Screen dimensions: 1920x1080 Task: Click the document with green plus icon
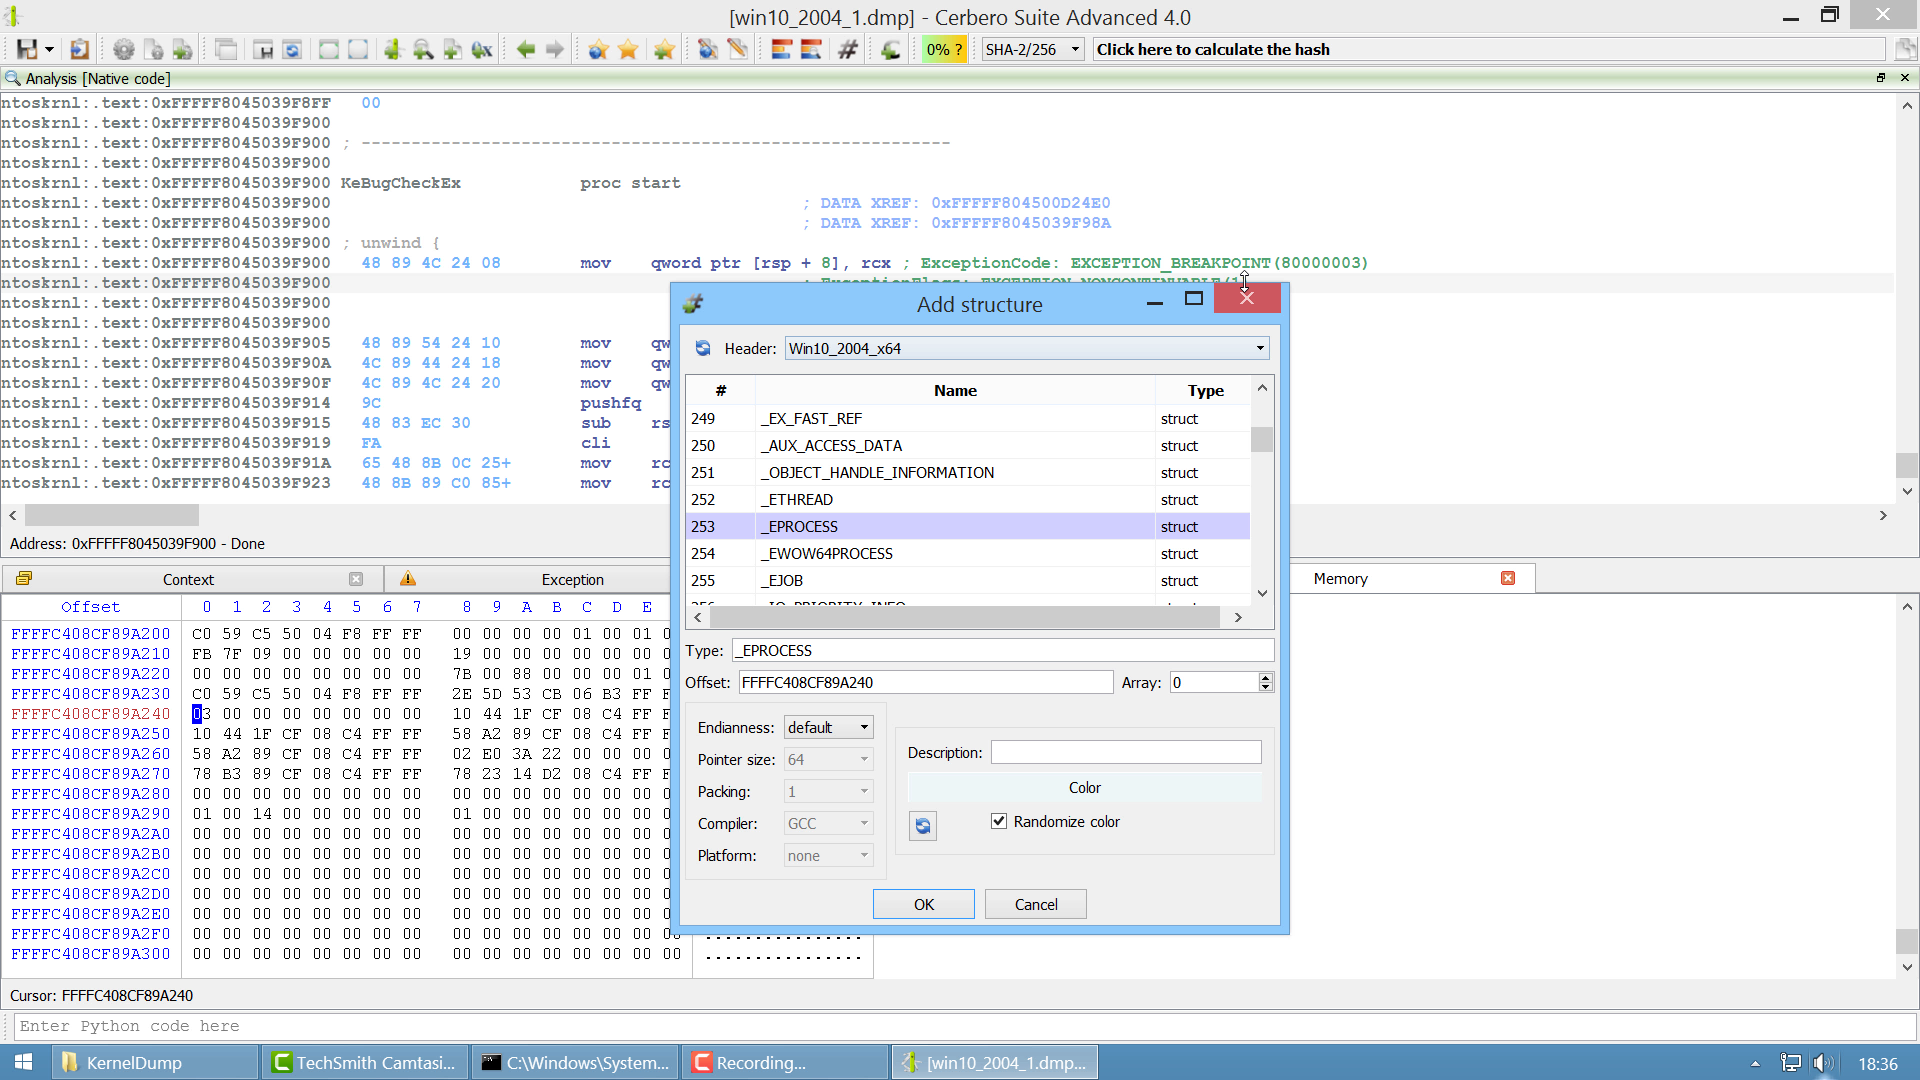tap(182, 49)
